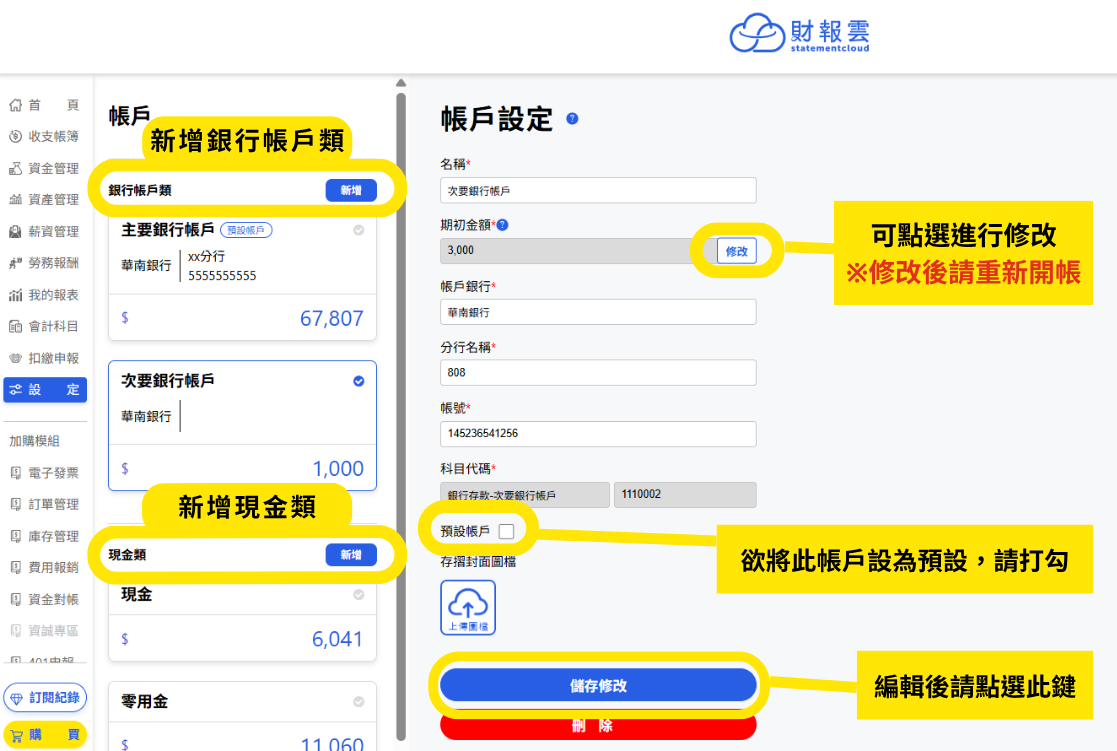The height and width of the screenshot is (751, 1117).
Task: Select the check mark on 次要銀行帳戶 card
Action: (x=359, y=381)
